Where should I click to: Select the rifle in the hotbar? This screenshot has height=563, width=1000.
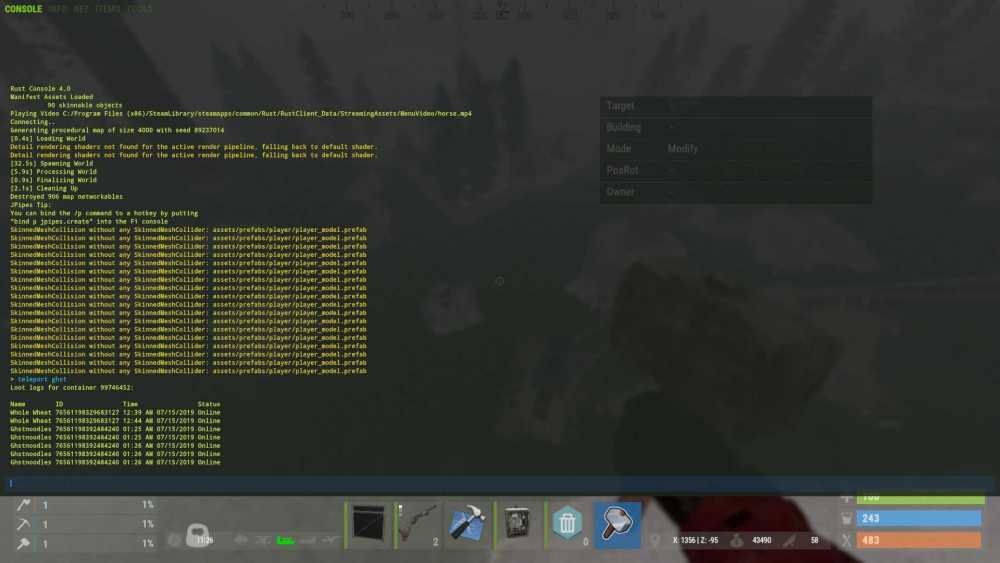pos(418,524)
